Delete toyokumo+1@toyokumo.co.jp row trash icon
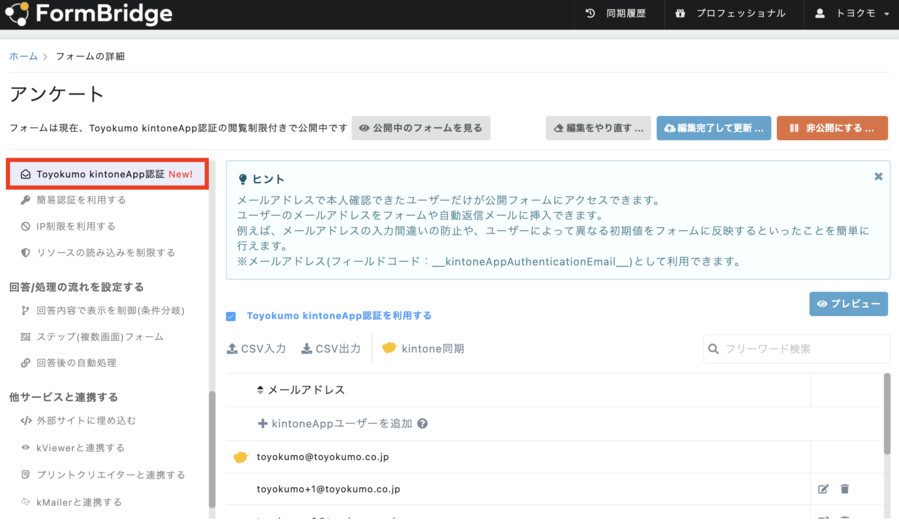 (x=845, y=489)
